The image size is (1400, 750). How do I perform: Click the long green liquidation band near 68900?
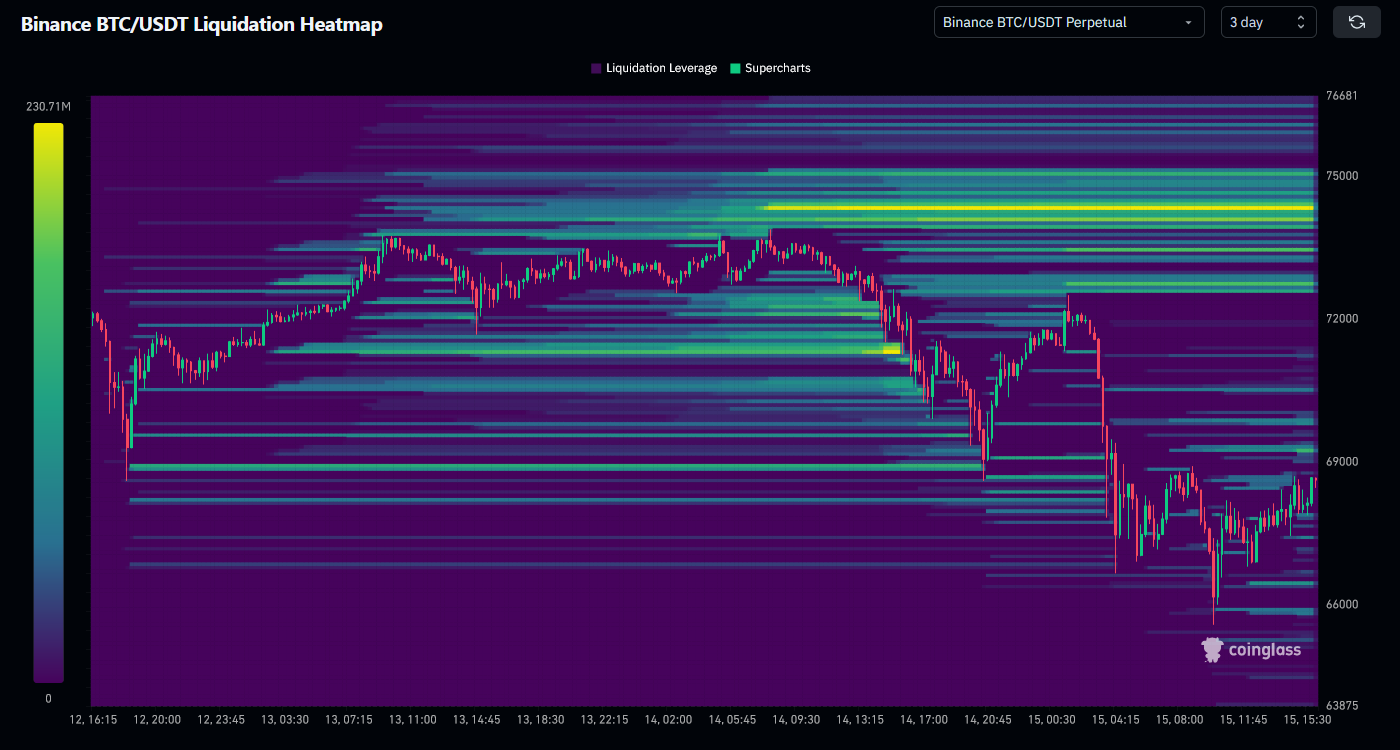[x=557, y=467]
